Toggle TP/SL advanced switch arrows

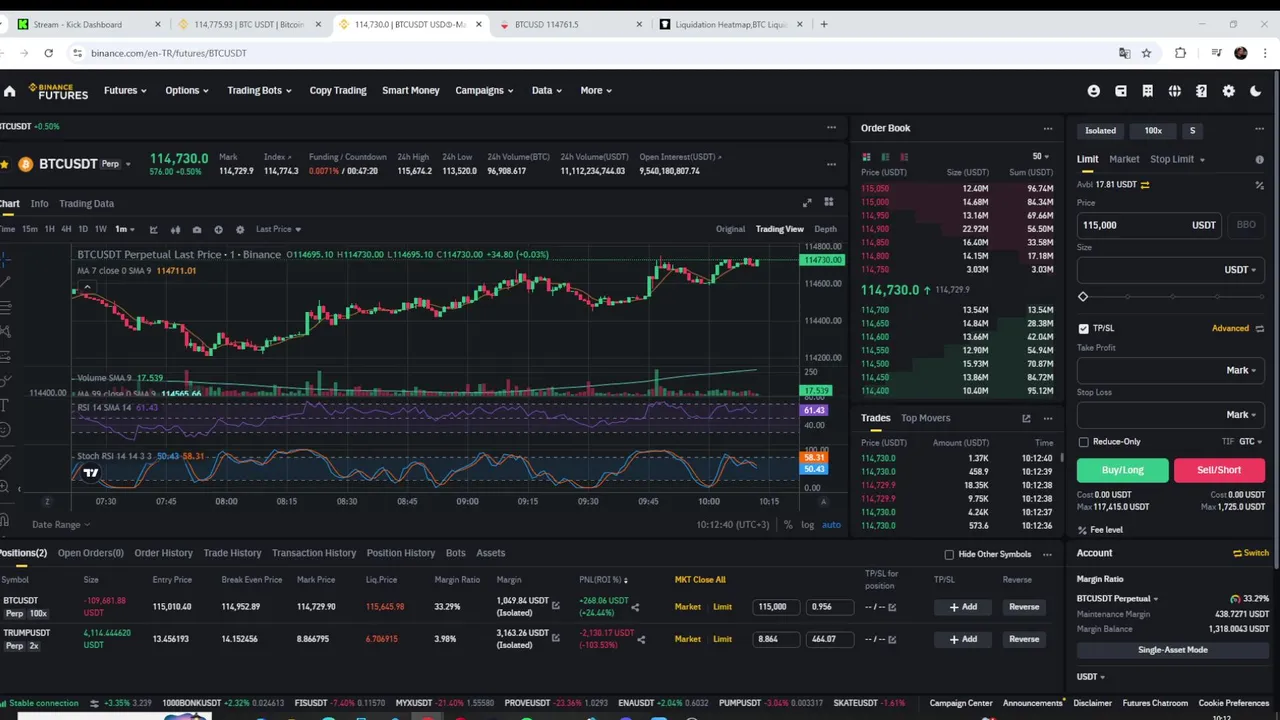pyautogui.click(x=1259, y=328)
